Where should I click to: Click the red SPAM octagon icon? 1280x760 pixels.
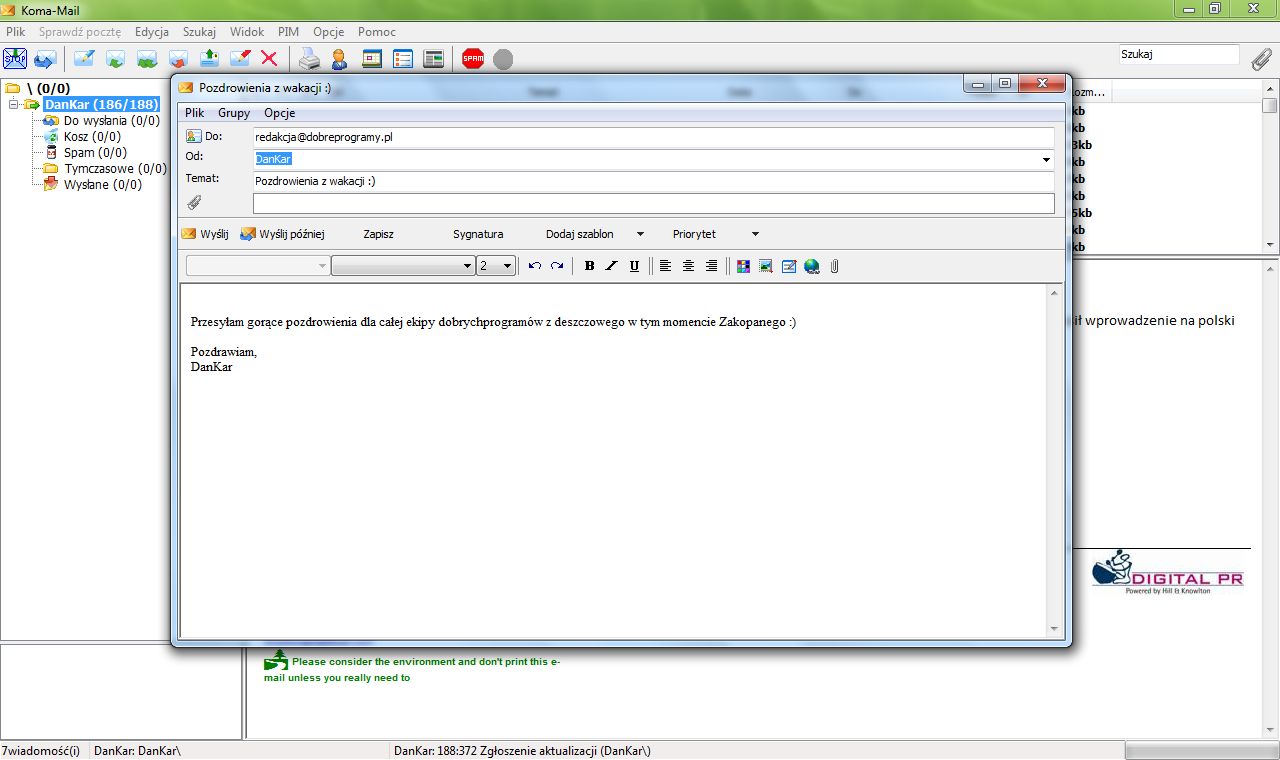[x=473, y=59]
